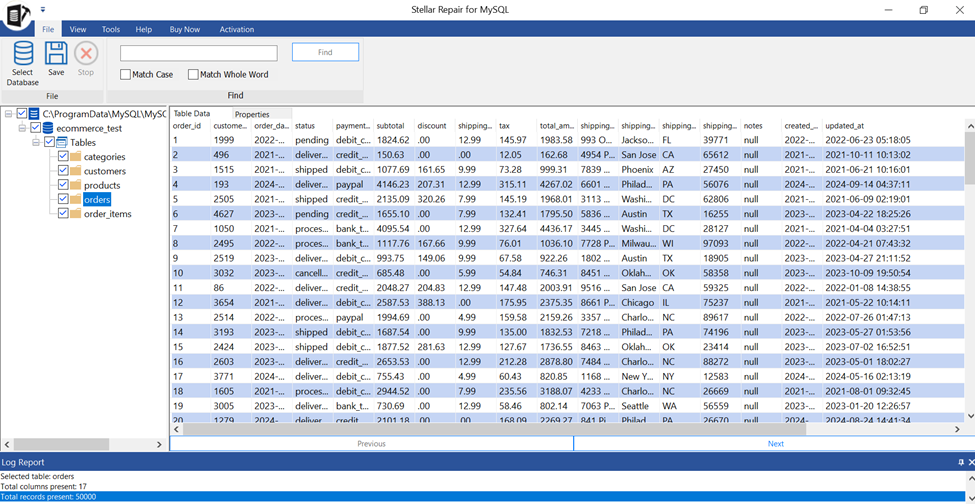Click the Find button
Screen dimensions: 975x504
325,52
